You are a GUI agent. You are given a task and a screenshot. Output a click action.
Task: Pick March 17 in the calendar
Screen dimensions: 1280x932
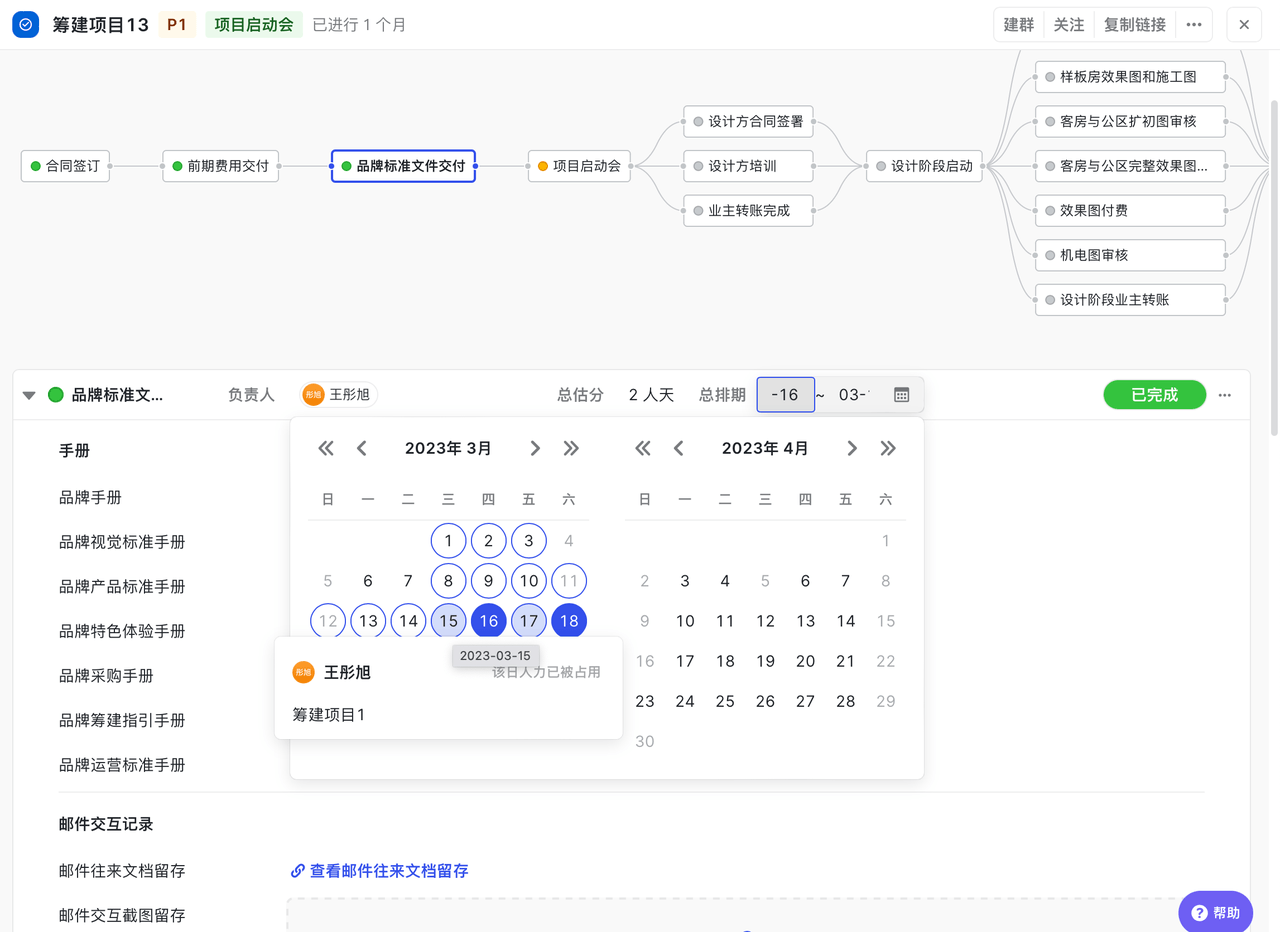529,621
